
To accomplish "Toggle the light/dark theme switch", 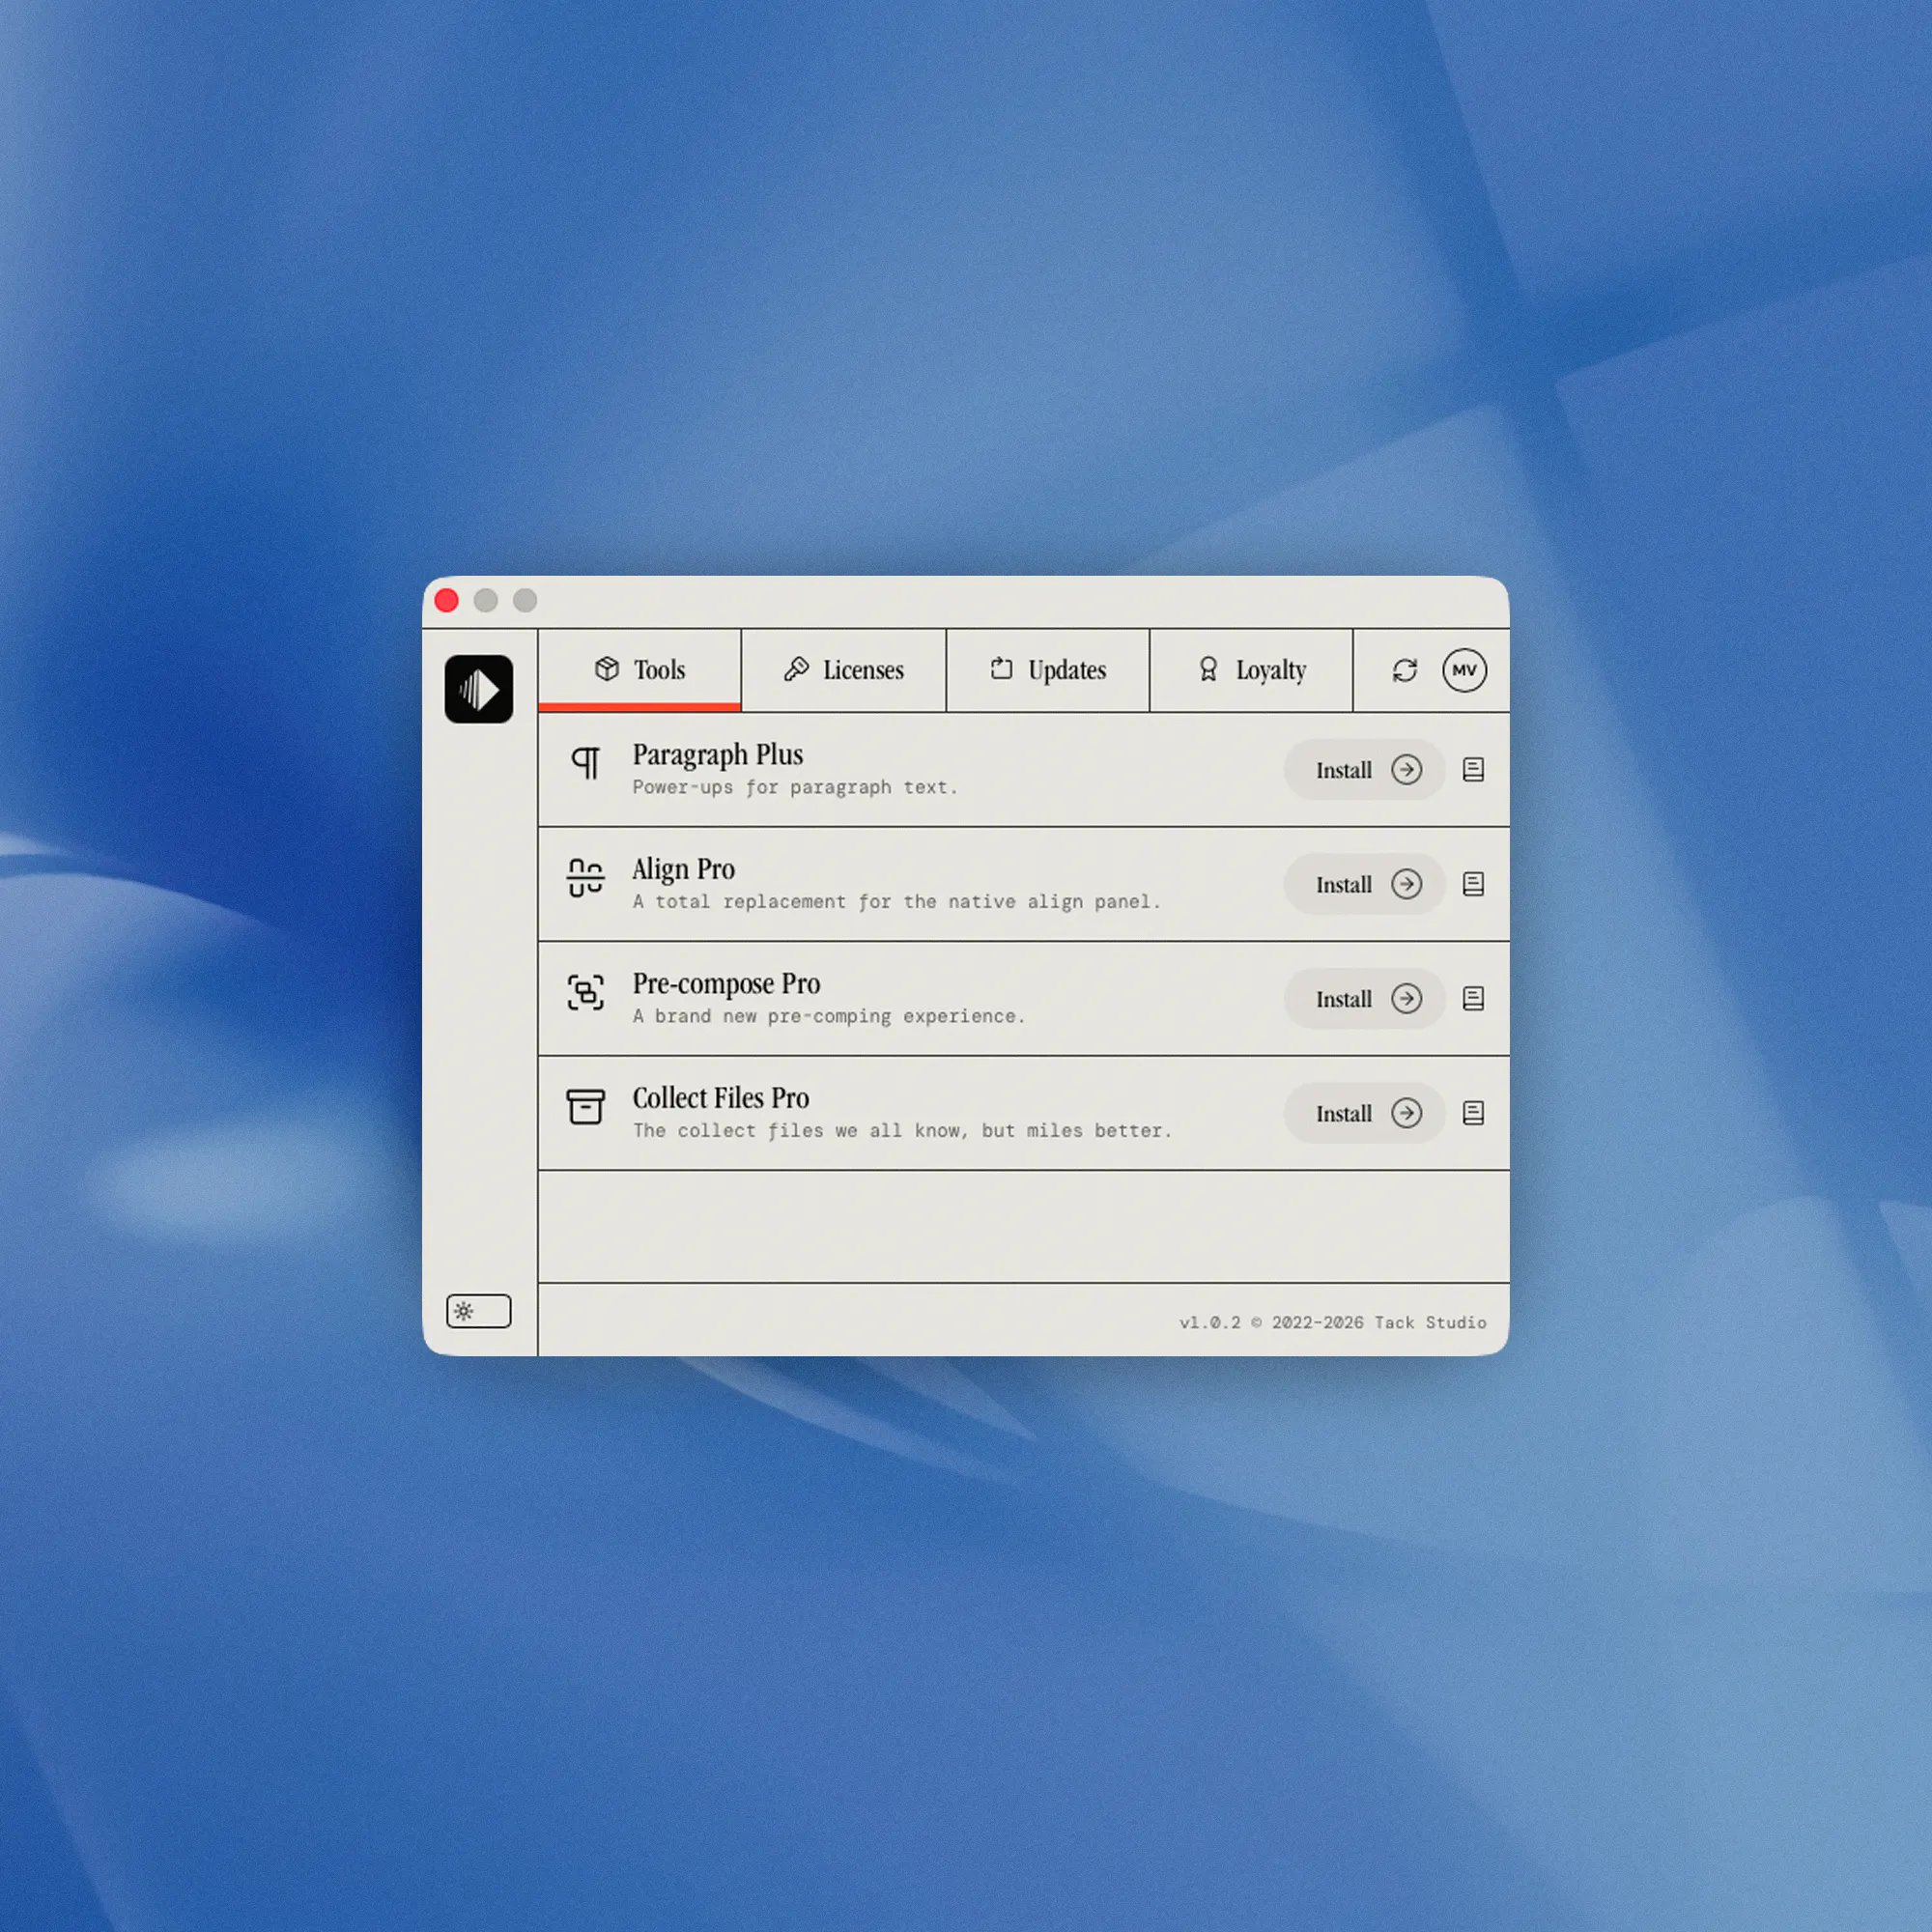I will pos(479,1311).
